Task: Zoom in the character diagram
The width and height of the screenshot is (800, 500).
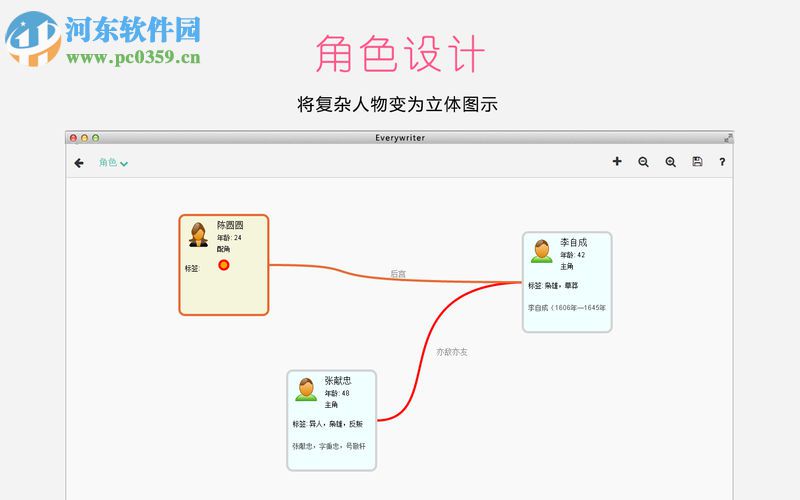Action: pos(670,162)
